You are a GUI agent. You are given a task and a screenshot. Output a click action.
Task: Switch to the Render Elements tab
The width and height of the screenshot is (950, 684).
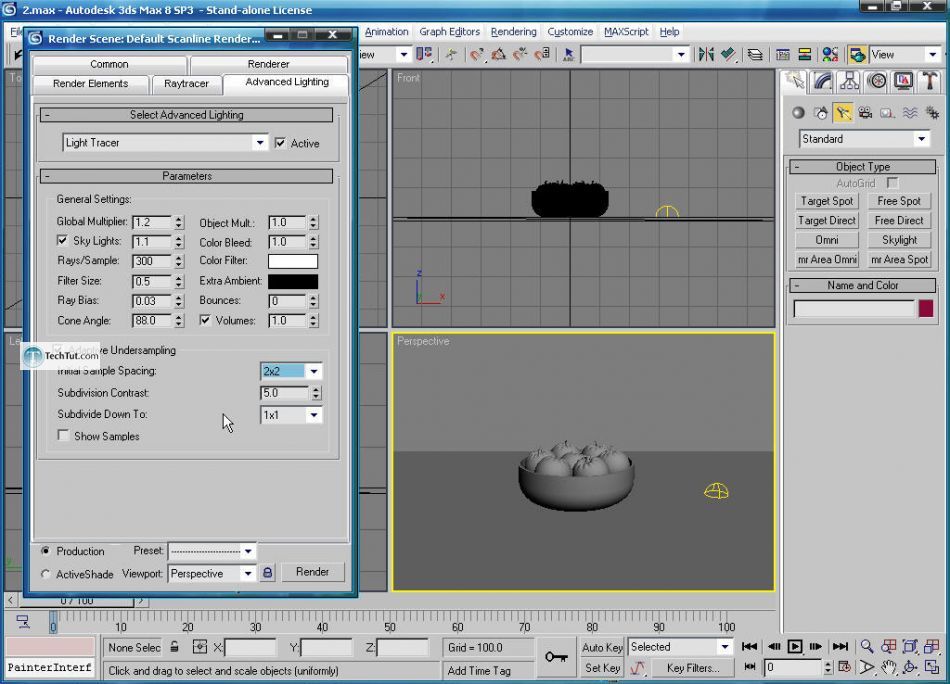(x=90, y=84)
